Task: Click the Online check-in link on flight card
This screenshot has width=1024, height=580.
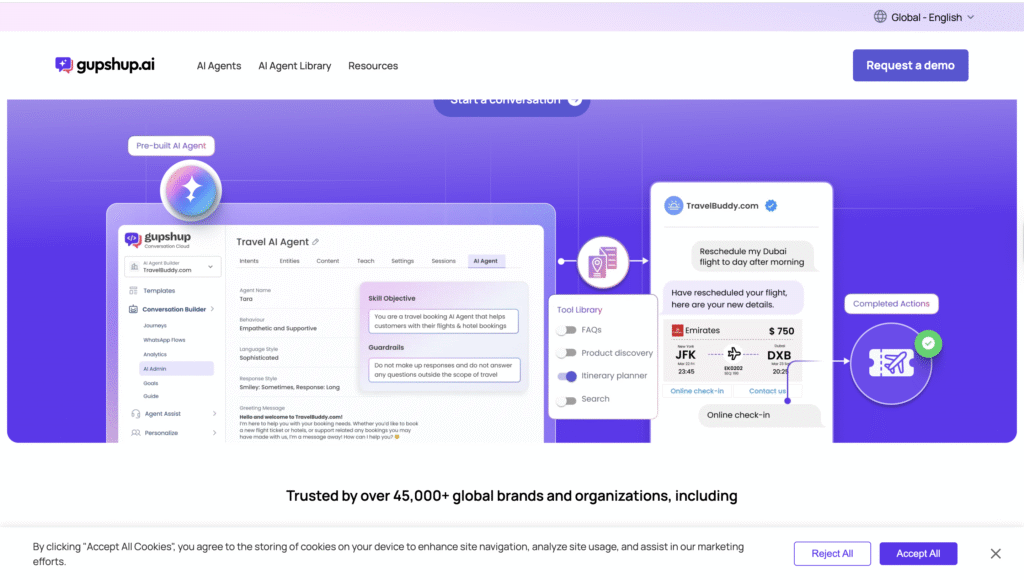Action: tap(697, 391)
